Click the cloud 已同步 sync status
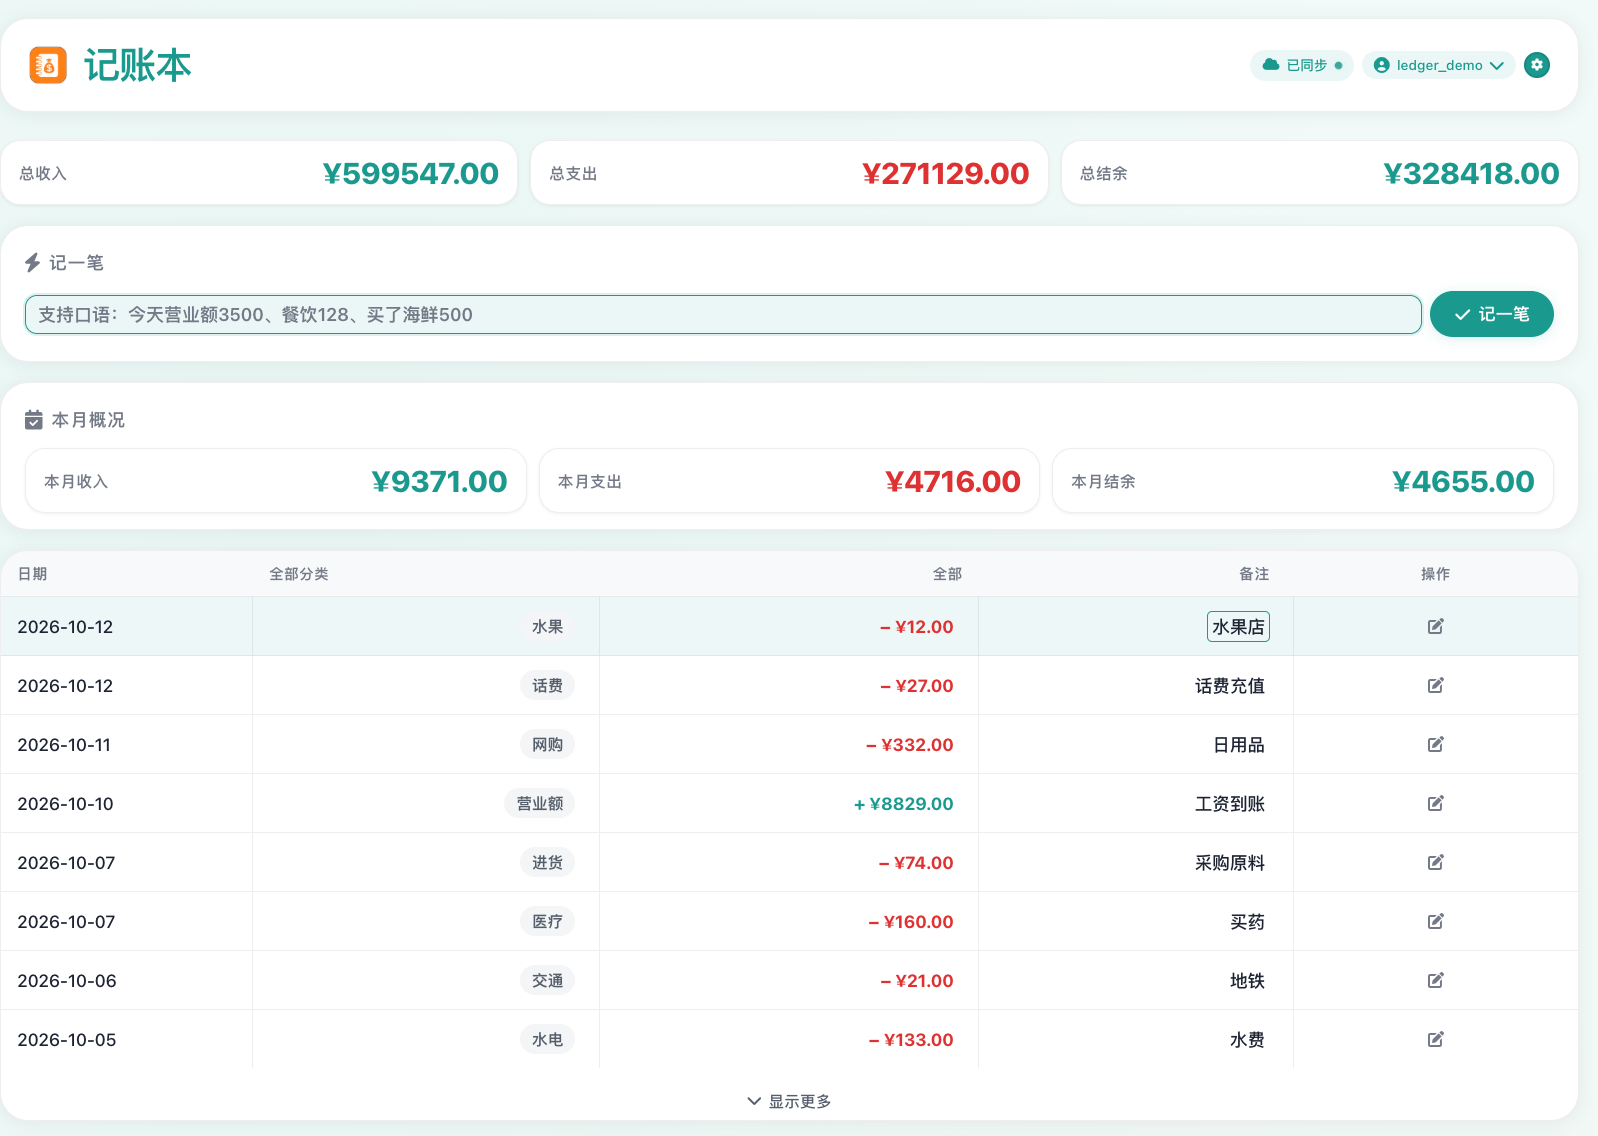 (1301, 65)
